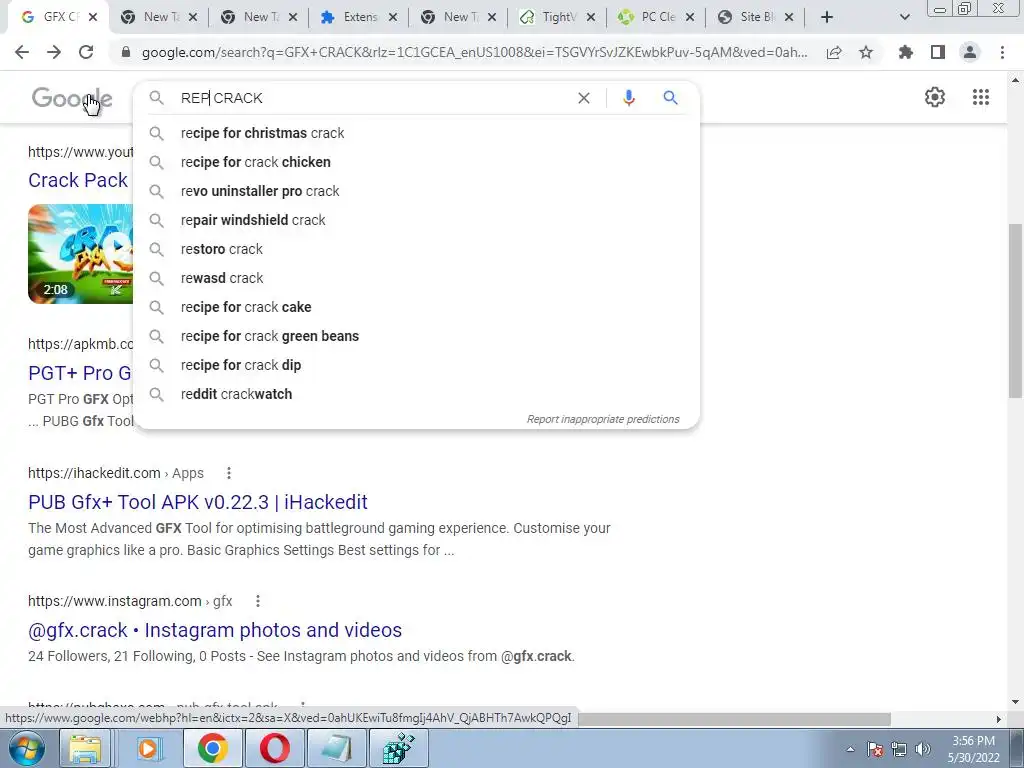
Task: Close the Extensions tab
Action: 392,18
